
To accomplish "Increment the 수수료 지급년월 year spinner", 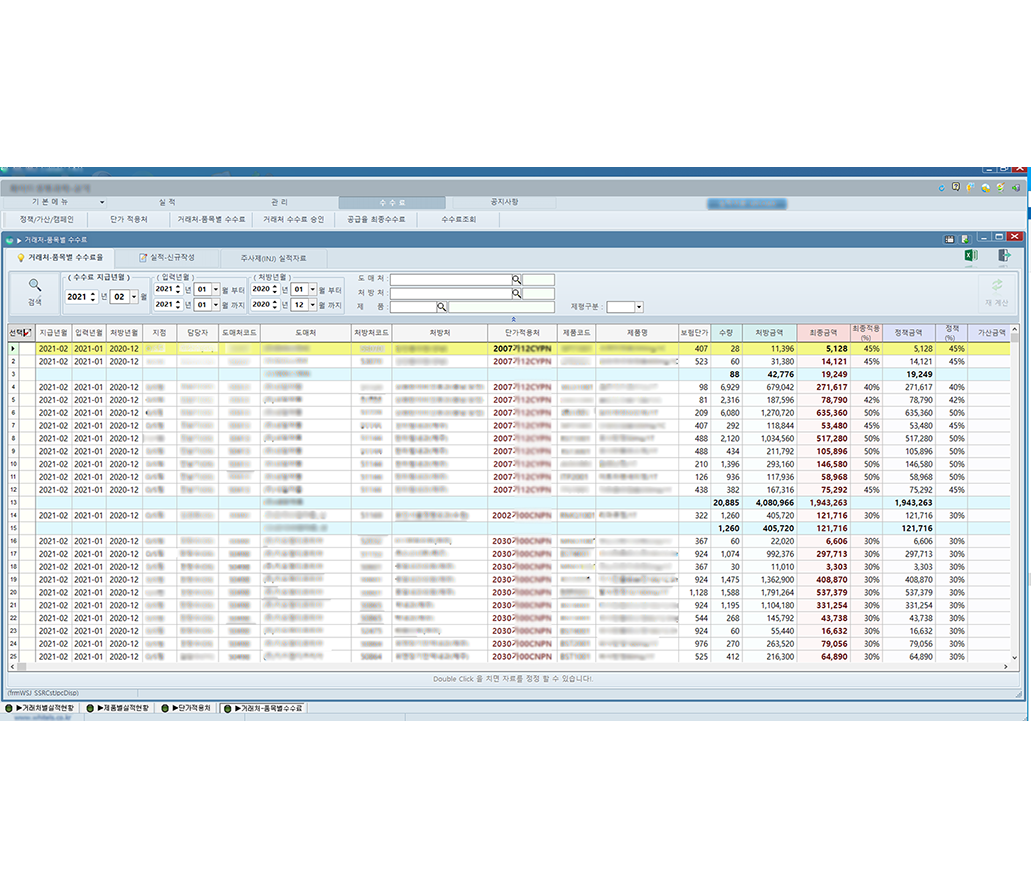I will tap(93, 293).
